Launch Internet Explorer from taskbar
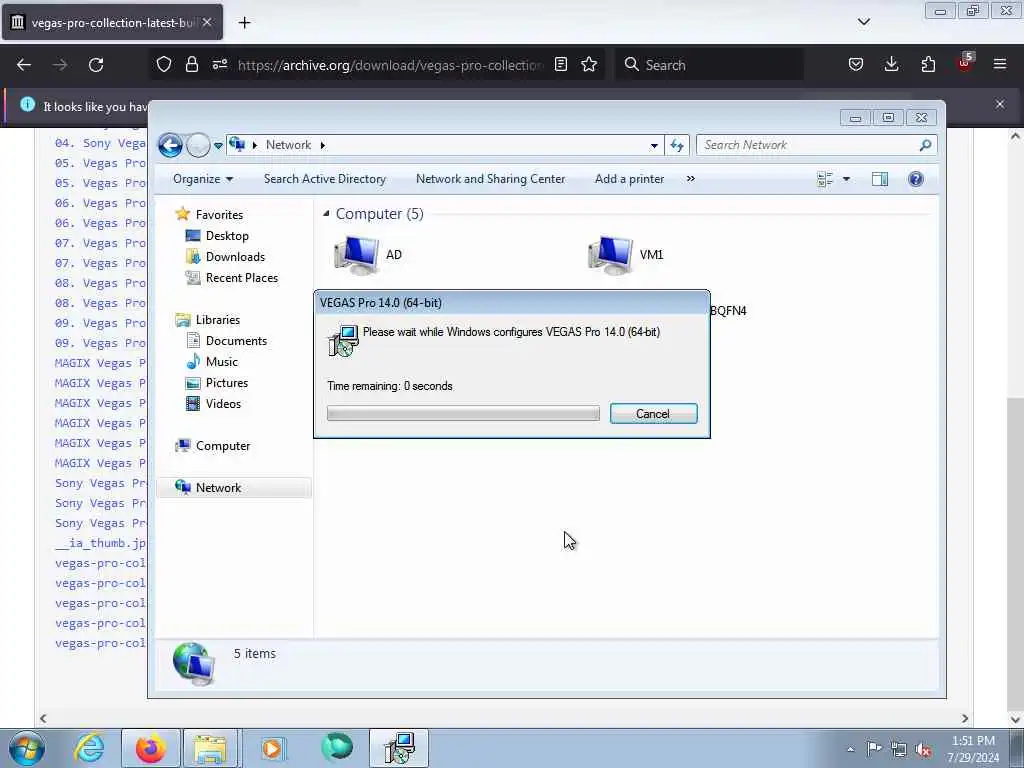 (x=89, y=748)
